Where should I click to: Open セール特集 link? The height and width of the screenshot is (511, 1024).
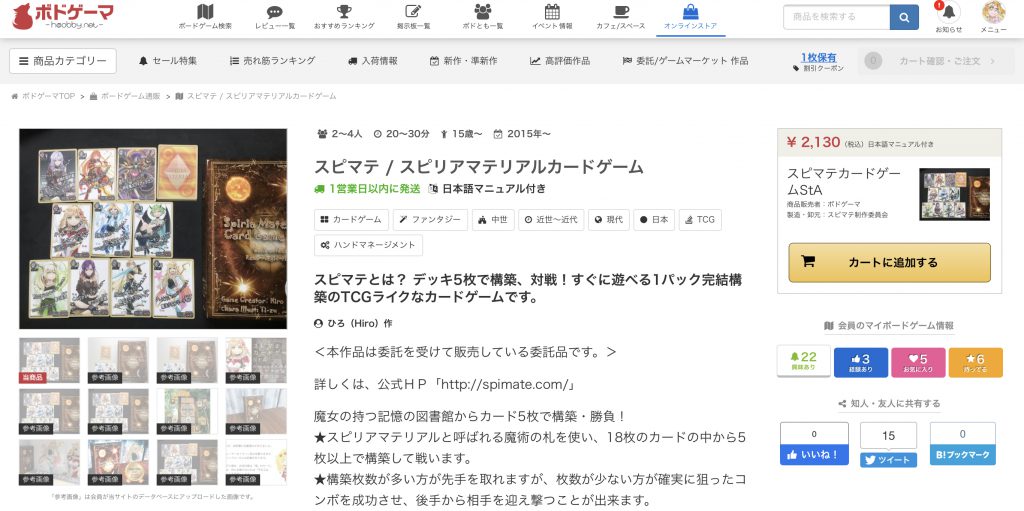coord(168,61)
